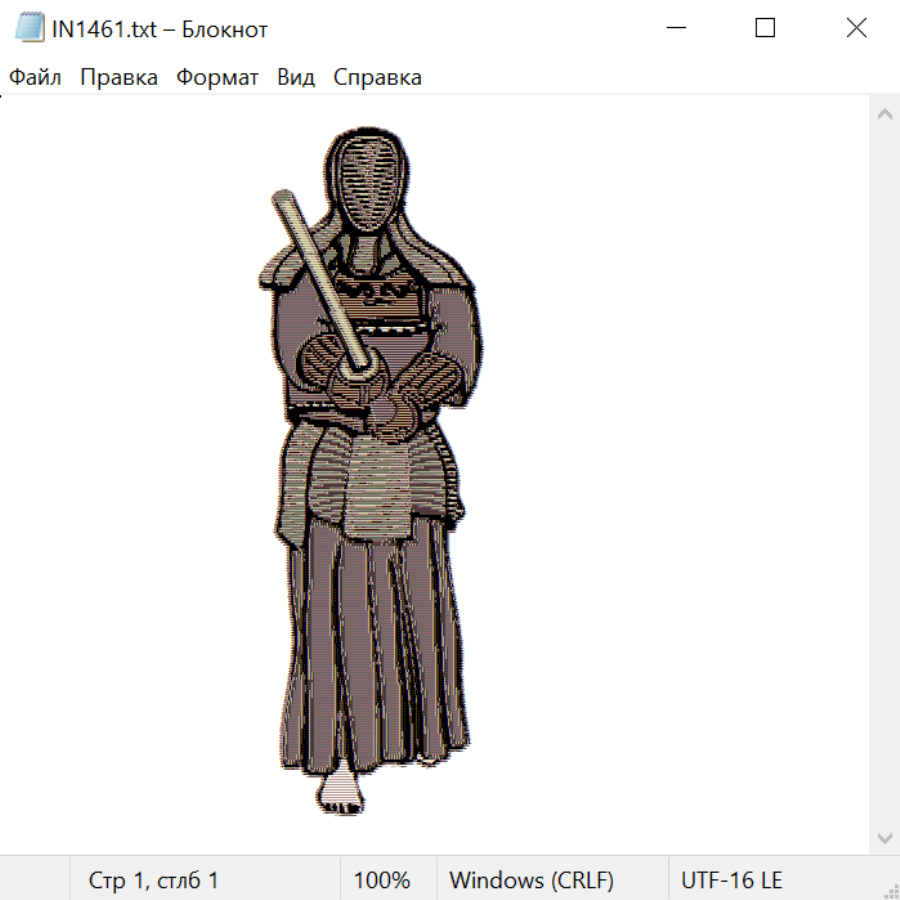Screen dimensions: 900x900
Task: Click the UTF-16 LE encoding indicator
Action: tap(731, 881)
